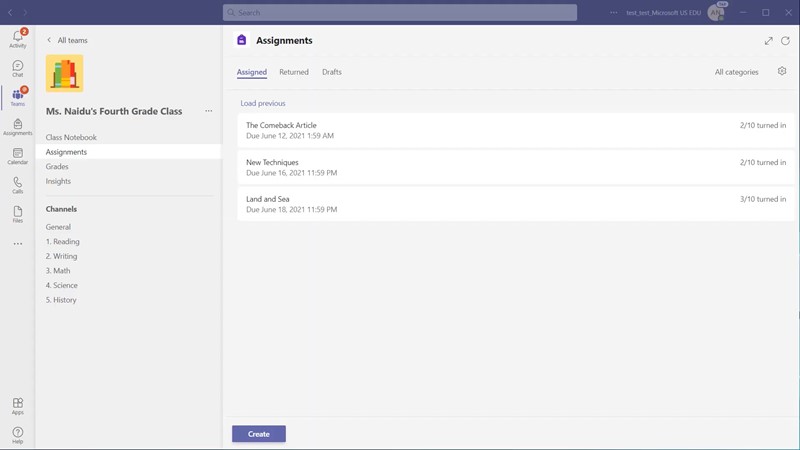
Task: Open All categories filter dropdown
Action: 736,72
